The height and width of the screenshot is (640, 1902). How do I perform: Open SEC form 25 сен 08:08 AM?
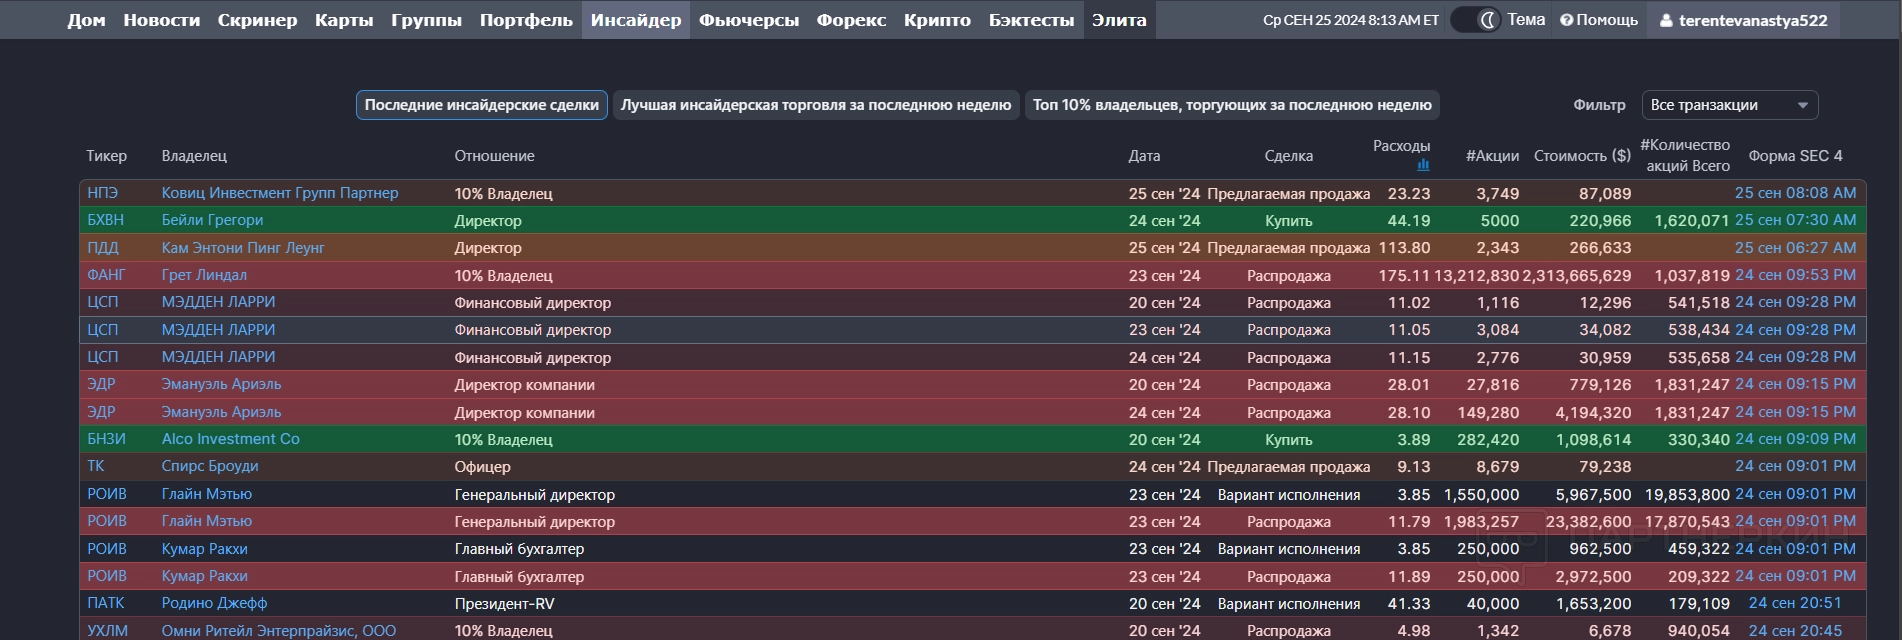(x=1795, y=193)
